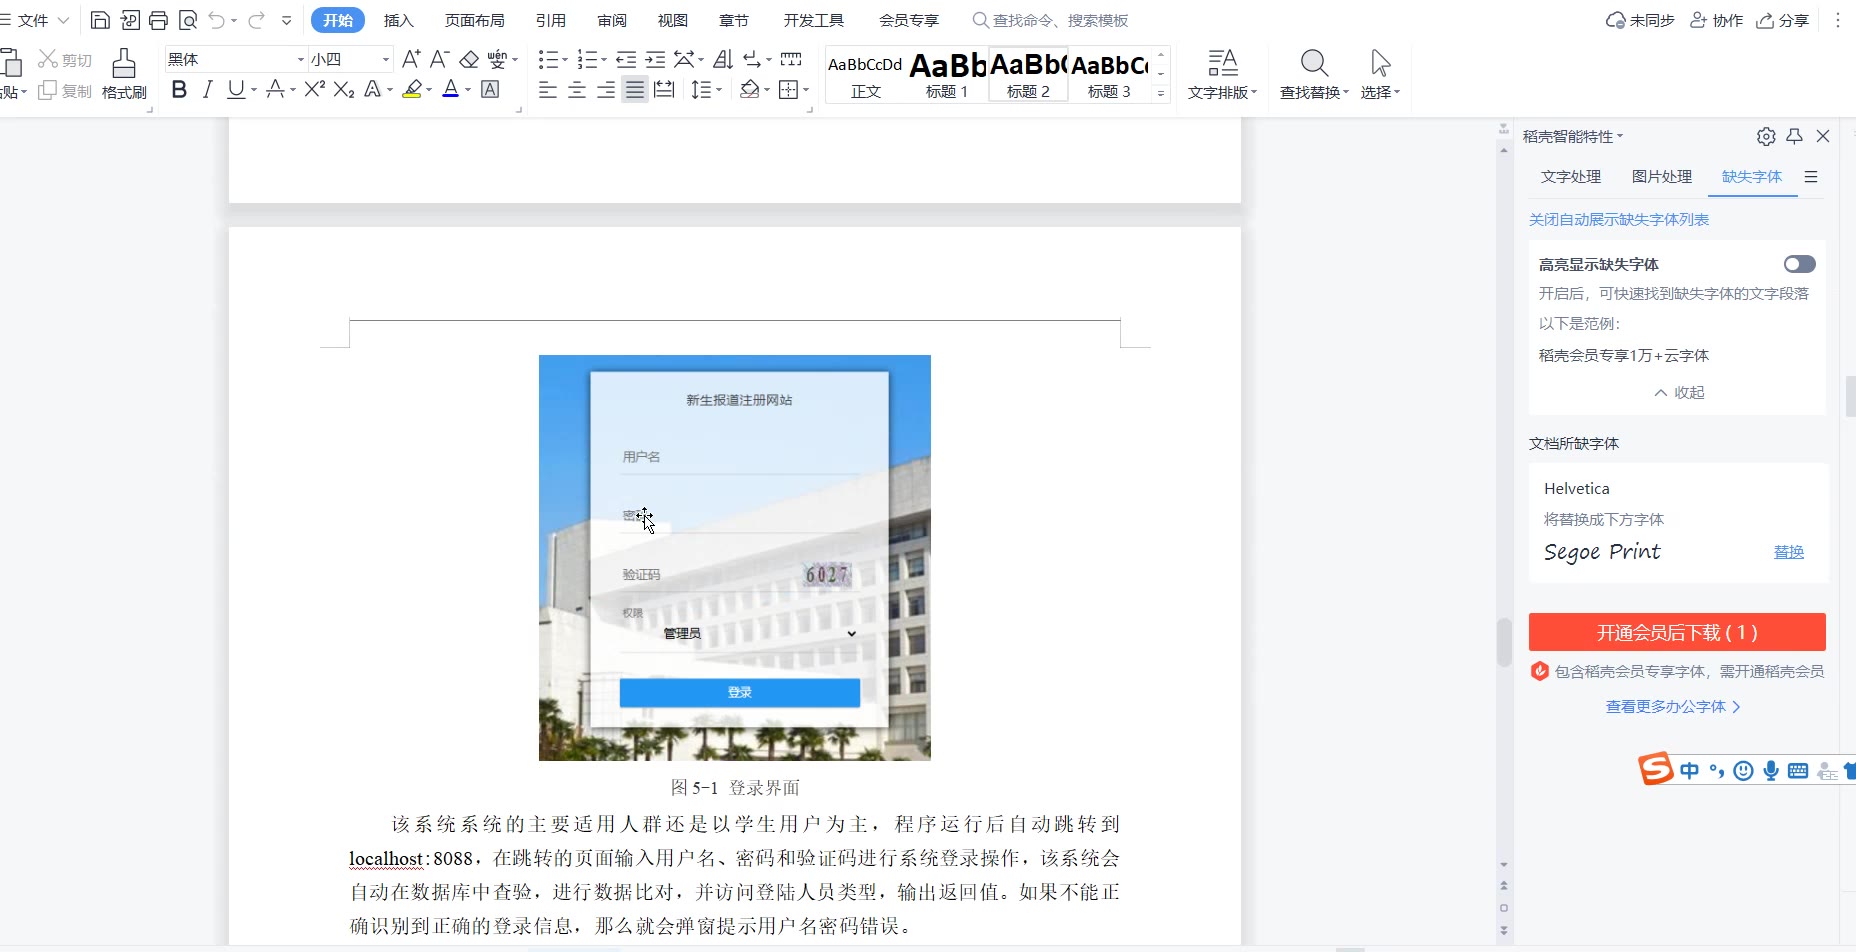This screenshot has height=952, width=1856.
Task: Apply the blue font color
Action: pos(451,90)
